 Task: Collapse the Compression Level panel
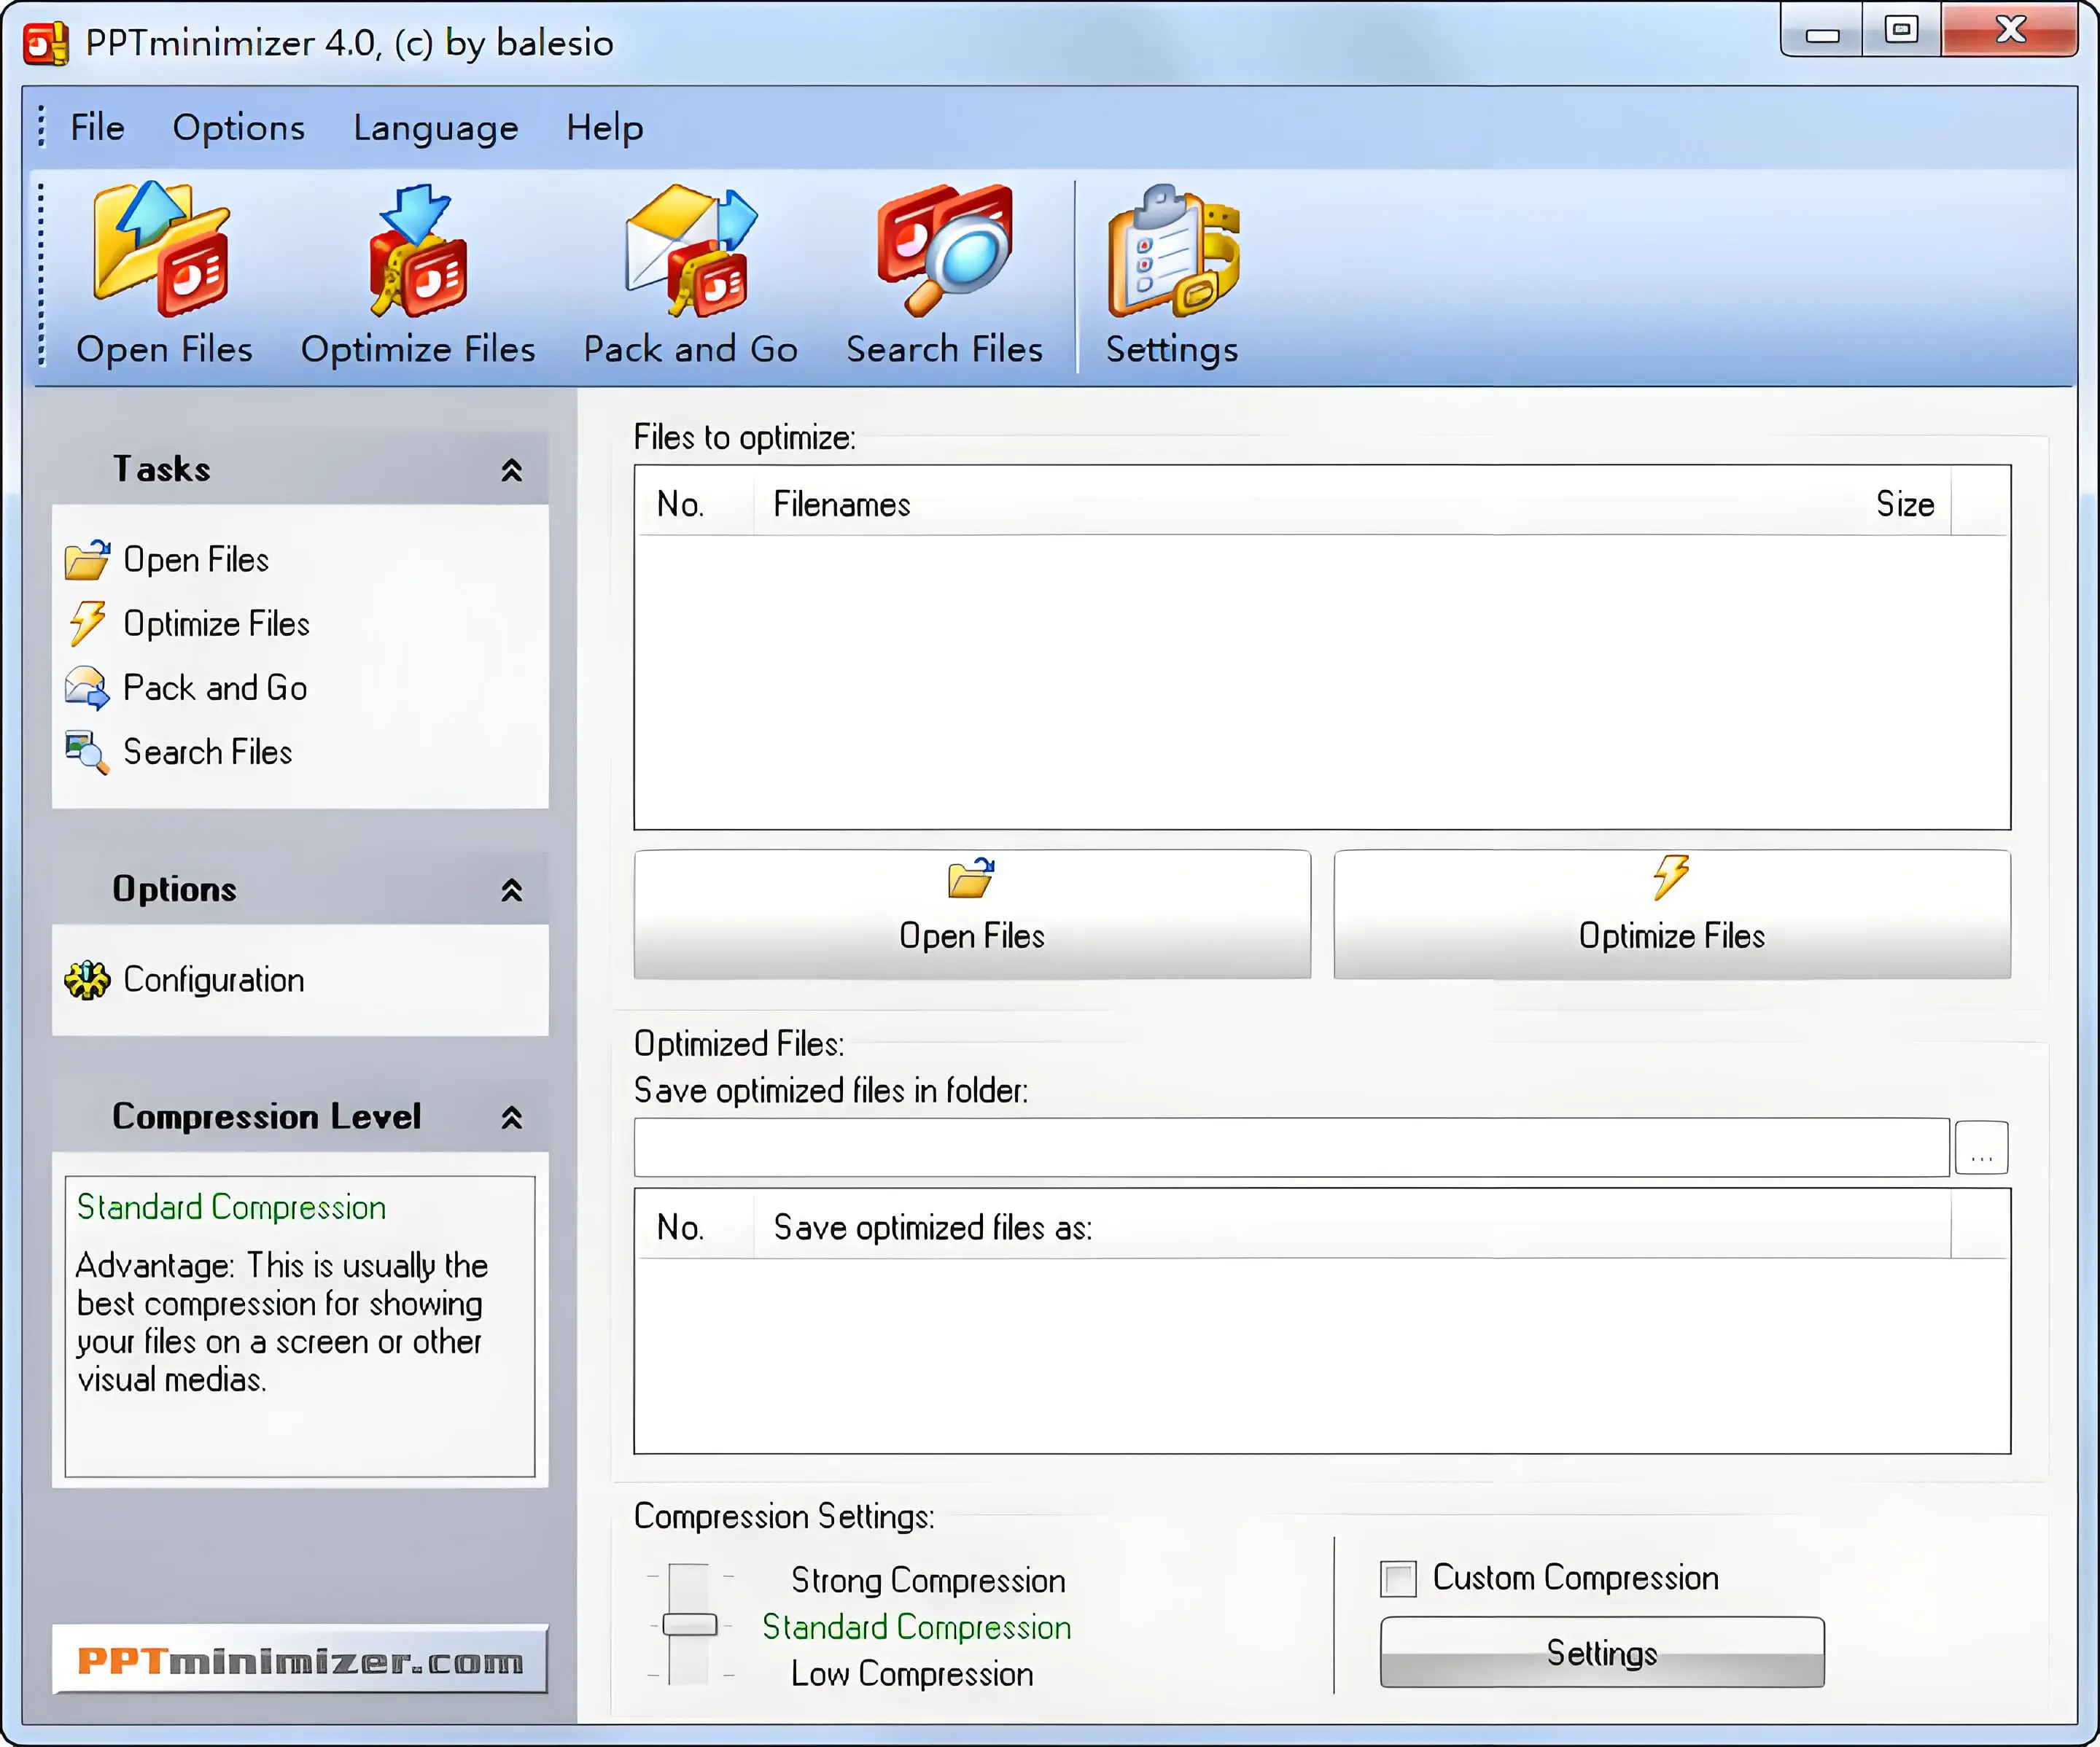pyautogui.click(x=511, y=1117)
